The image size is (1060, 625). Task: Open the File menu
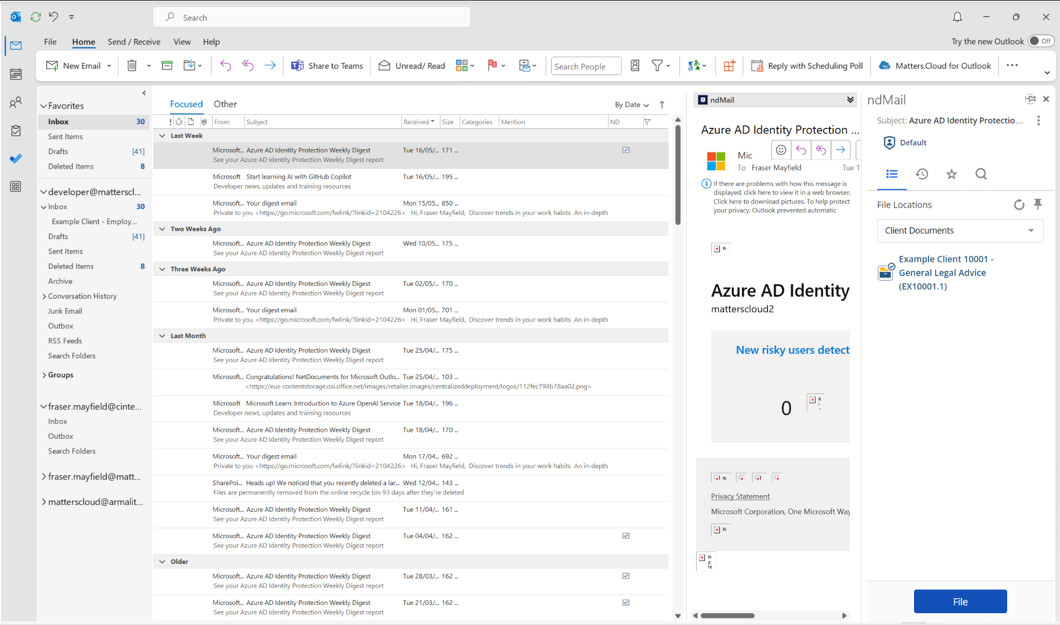pyautogui.click(x=50, y=42)
